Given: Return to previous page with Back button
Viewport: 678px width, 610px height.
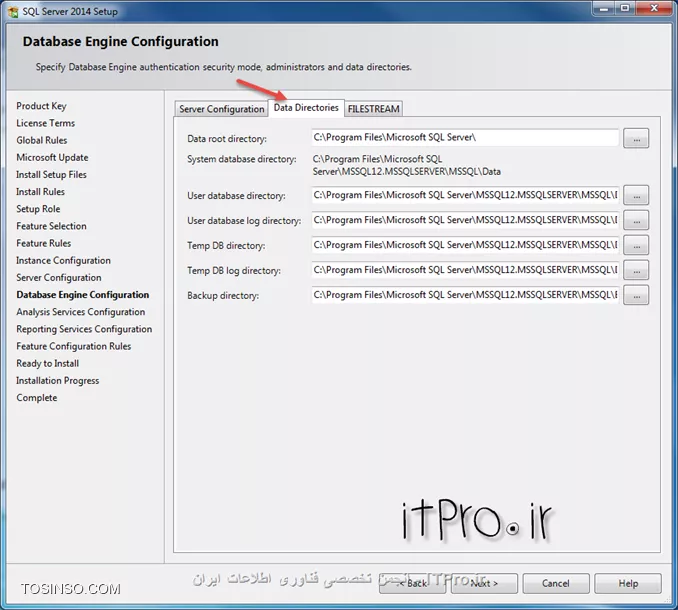Looking at the screenshot, I should [412, 584].
